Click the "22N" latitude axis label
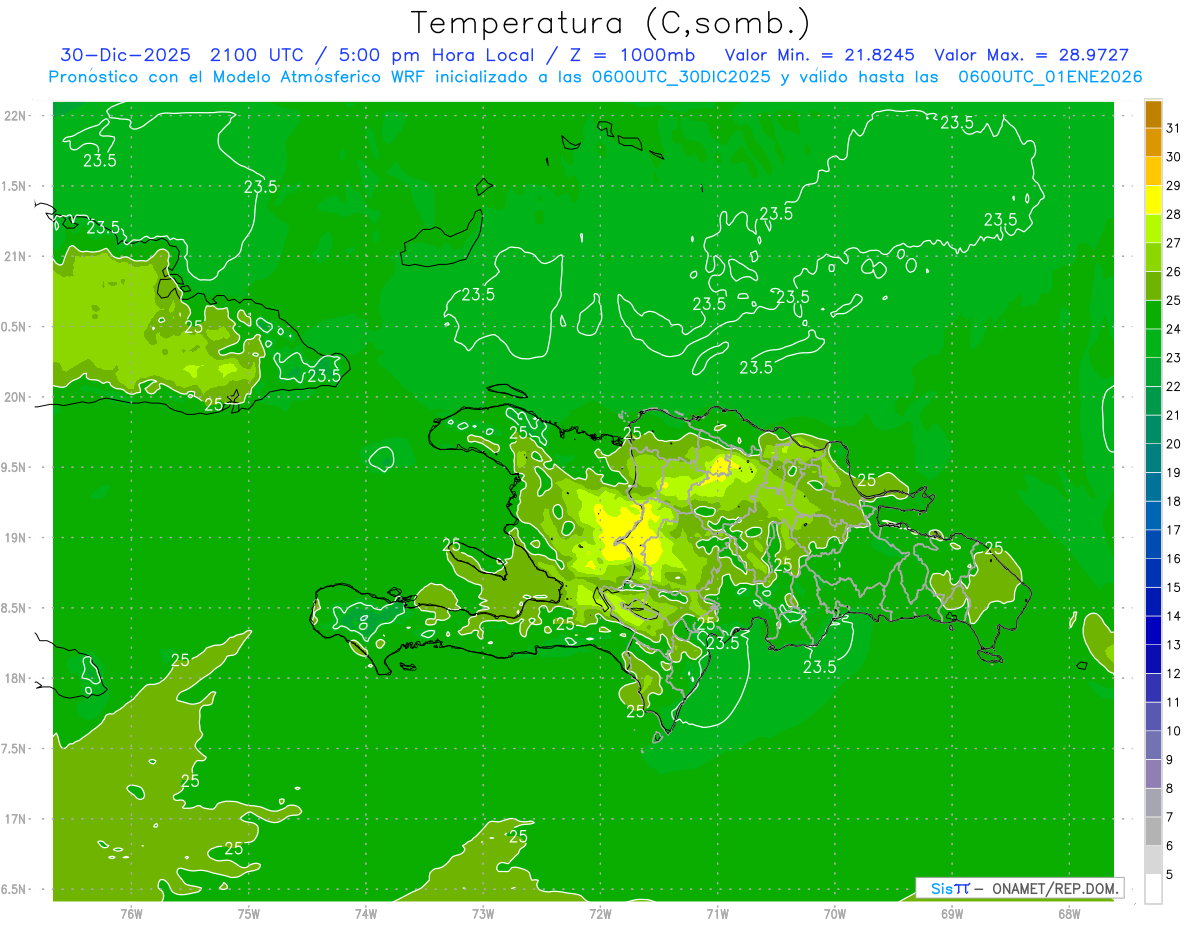 coord(14,116)
